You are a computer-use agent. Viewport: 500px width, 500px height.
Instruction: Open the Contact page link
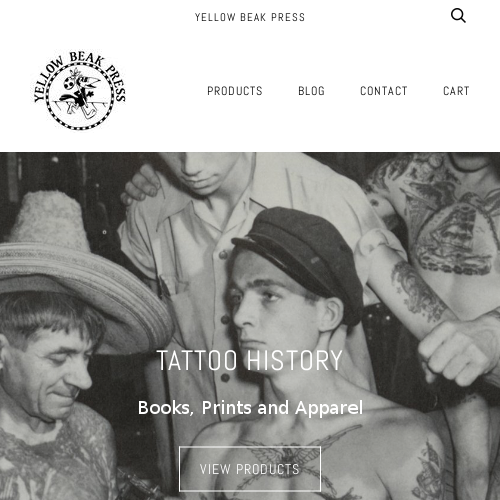[x=384, y=91]
